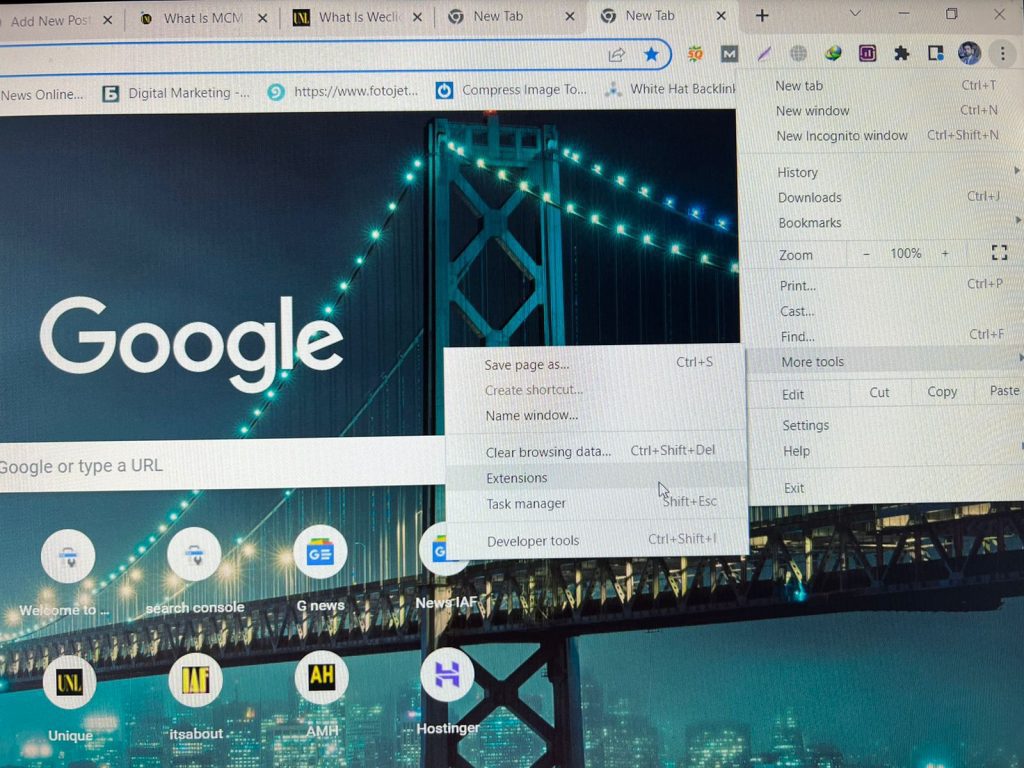The image size is (1024, 768).
Task: Open the G news shortcut tile
Action: click(320, 553)
